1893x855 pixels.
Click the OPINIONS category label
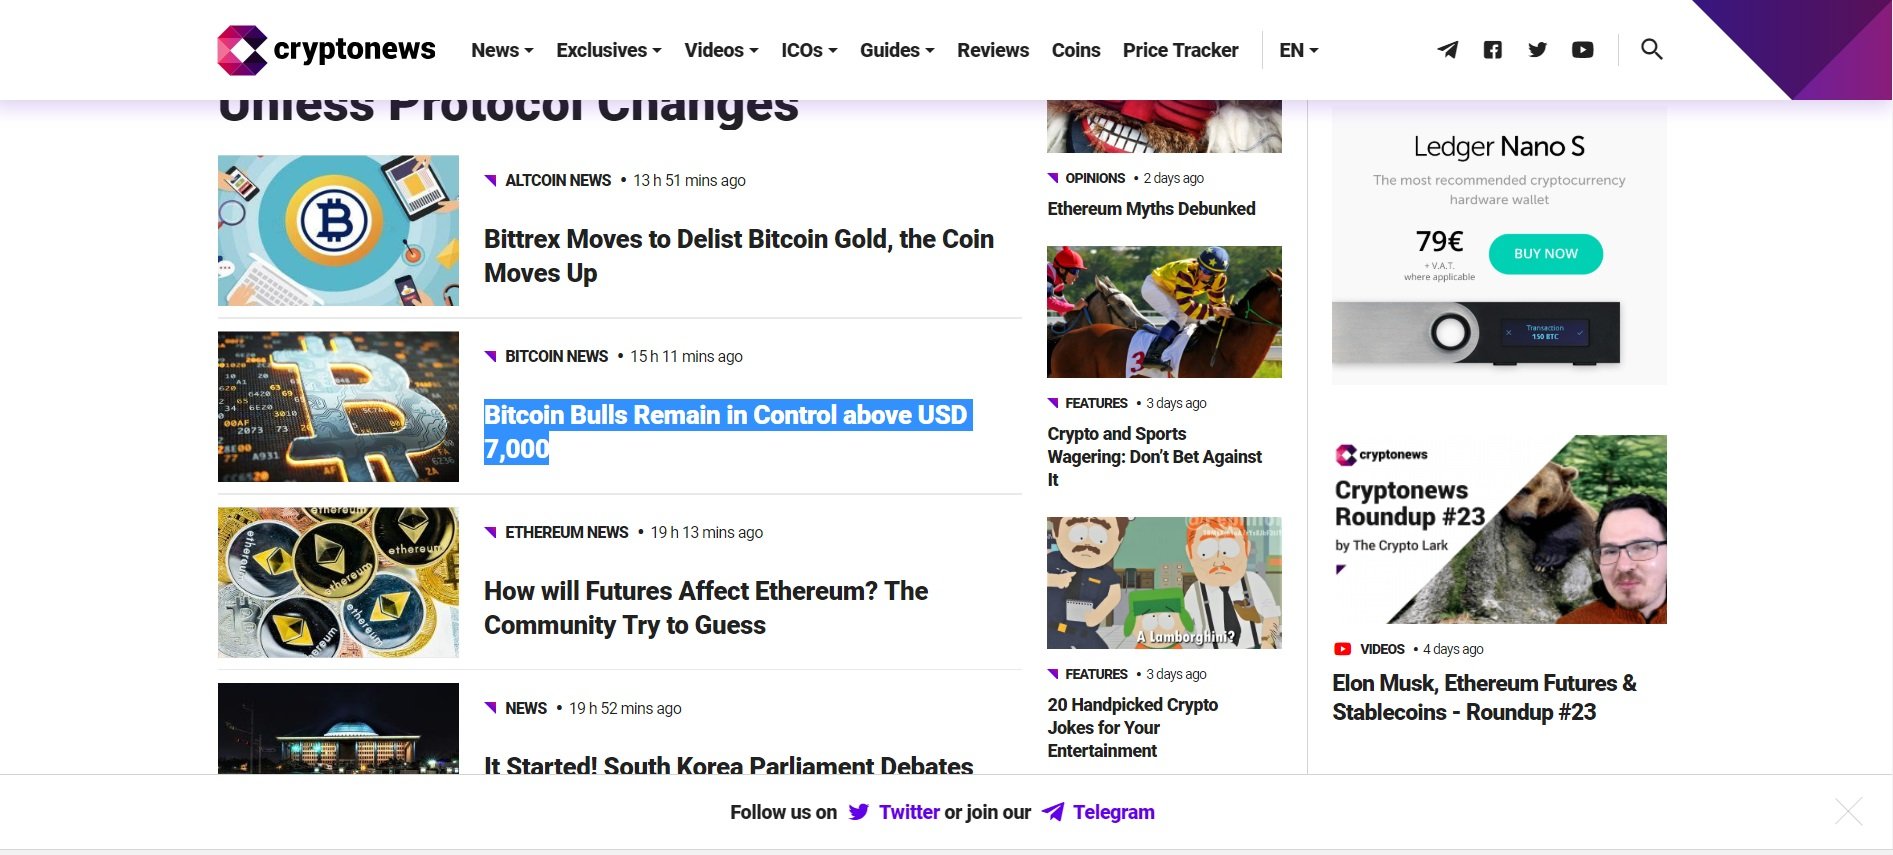(x=1095, y=178)
